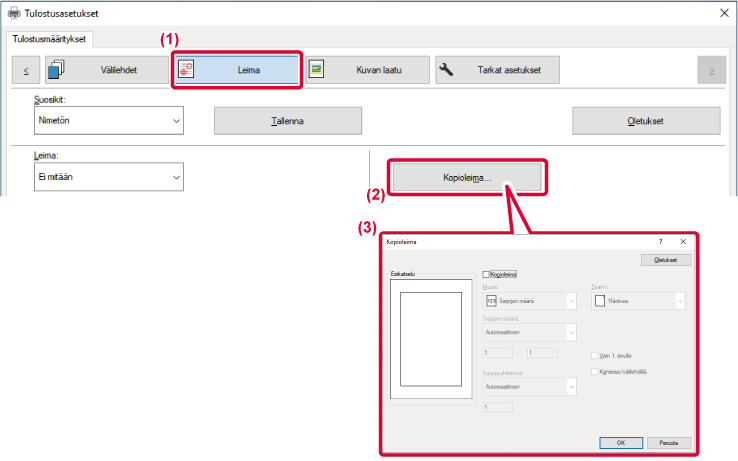The width and height of the screenshot is (738, 461).
Task: Click the printer icon in title bar
Action: [x=13, y=14]
